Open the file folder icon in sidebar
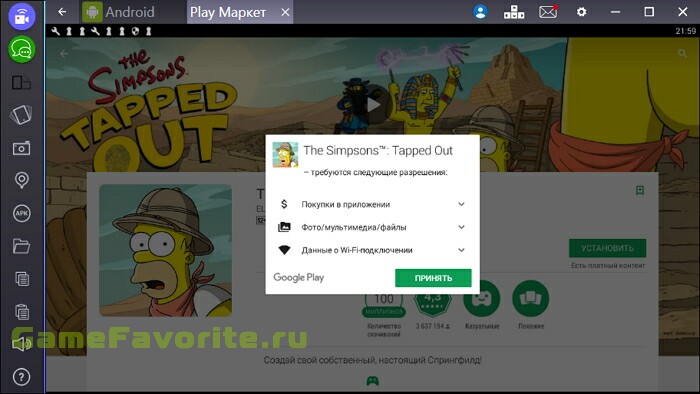The width and height of the screenshot is (700, 394). (x=21, y=246)
